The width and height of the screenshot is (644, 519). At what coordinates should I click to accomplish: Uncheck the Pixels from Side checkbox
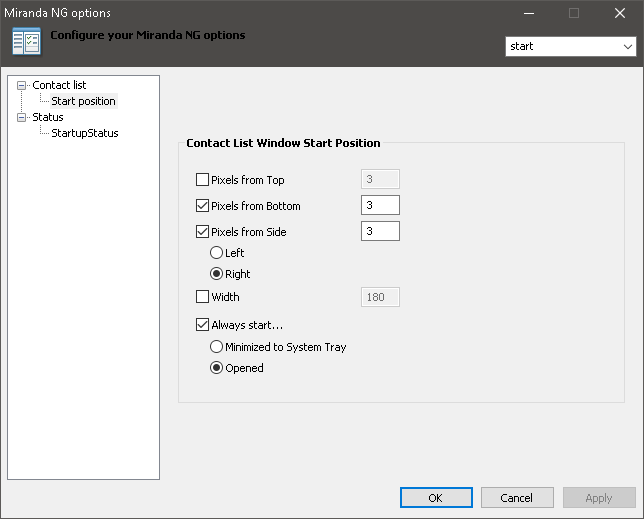[x=203, y=232]
